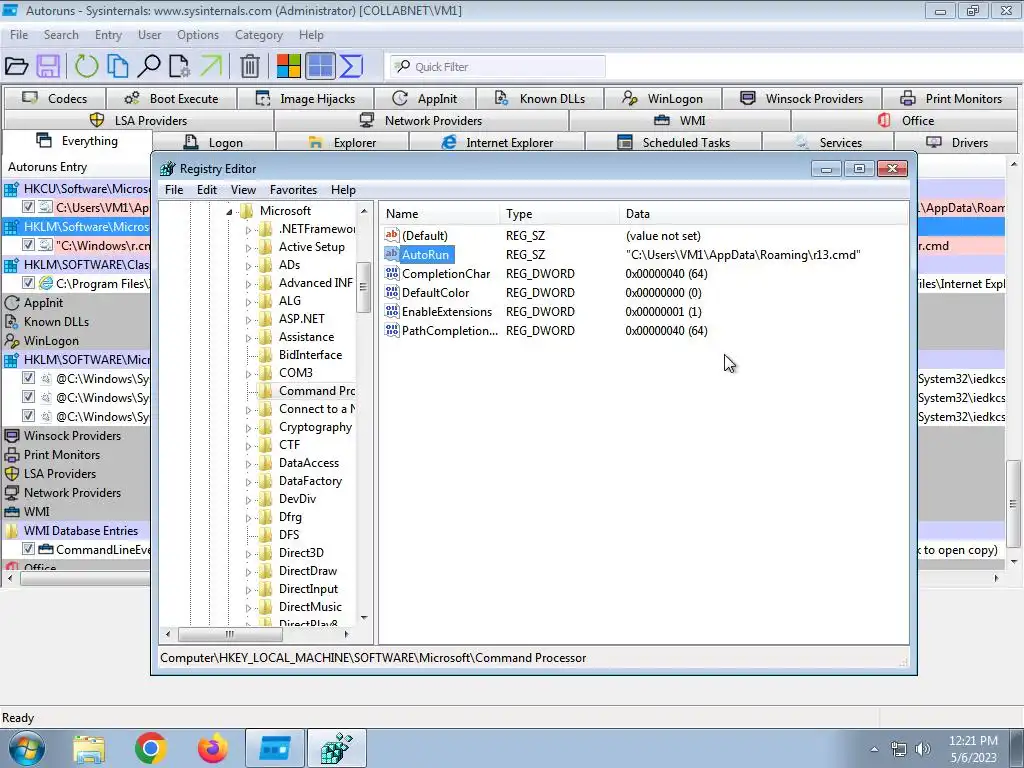Image resolution: width=1024 pixels, height=768 pixels.
Task: Expand the Active Setup registry key
Action: (248, 248)
